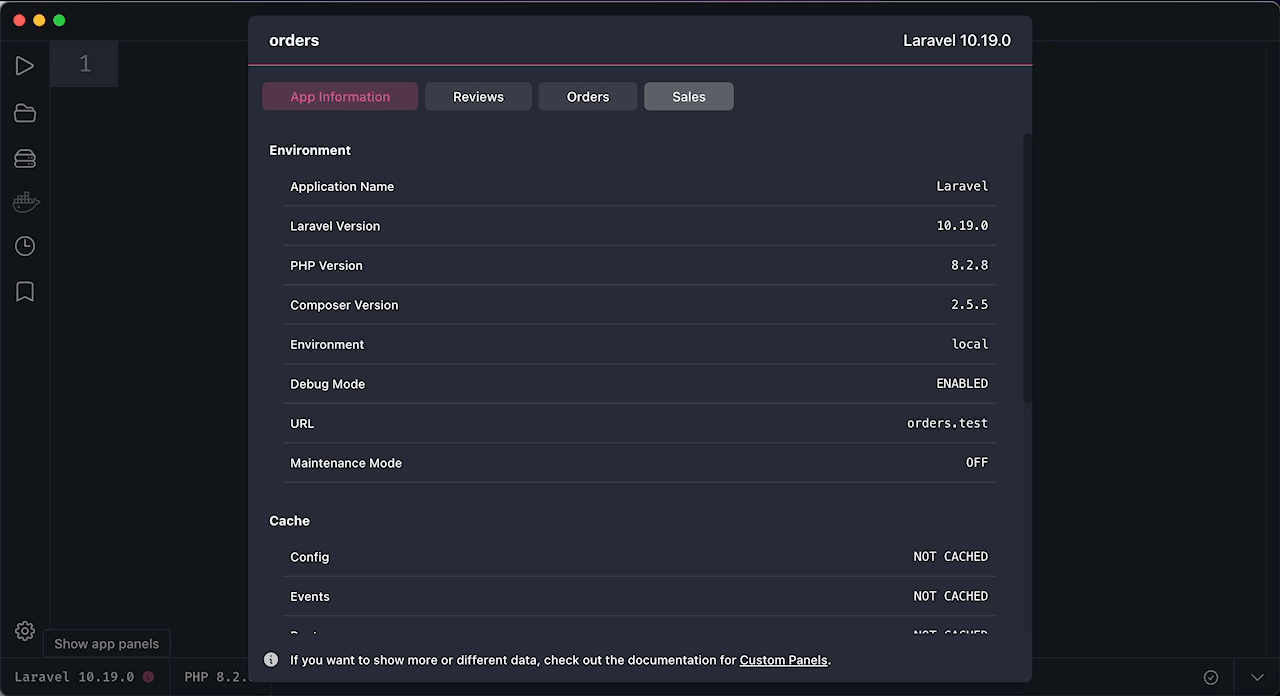The height and width of the screenshot is (696, 1280).
Task: Click the Maintenance Mode row label
Action: [346, 463]
